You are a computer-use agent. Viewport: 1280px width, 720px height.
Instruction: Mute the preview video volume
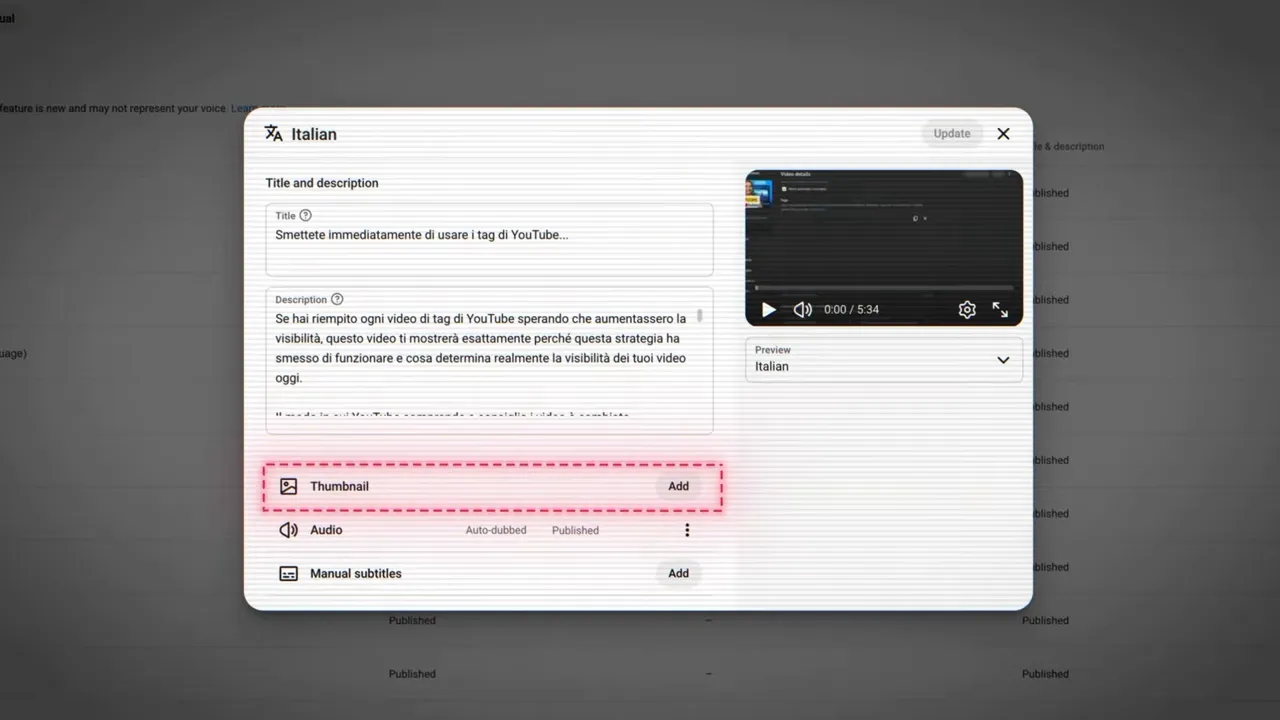802,310
